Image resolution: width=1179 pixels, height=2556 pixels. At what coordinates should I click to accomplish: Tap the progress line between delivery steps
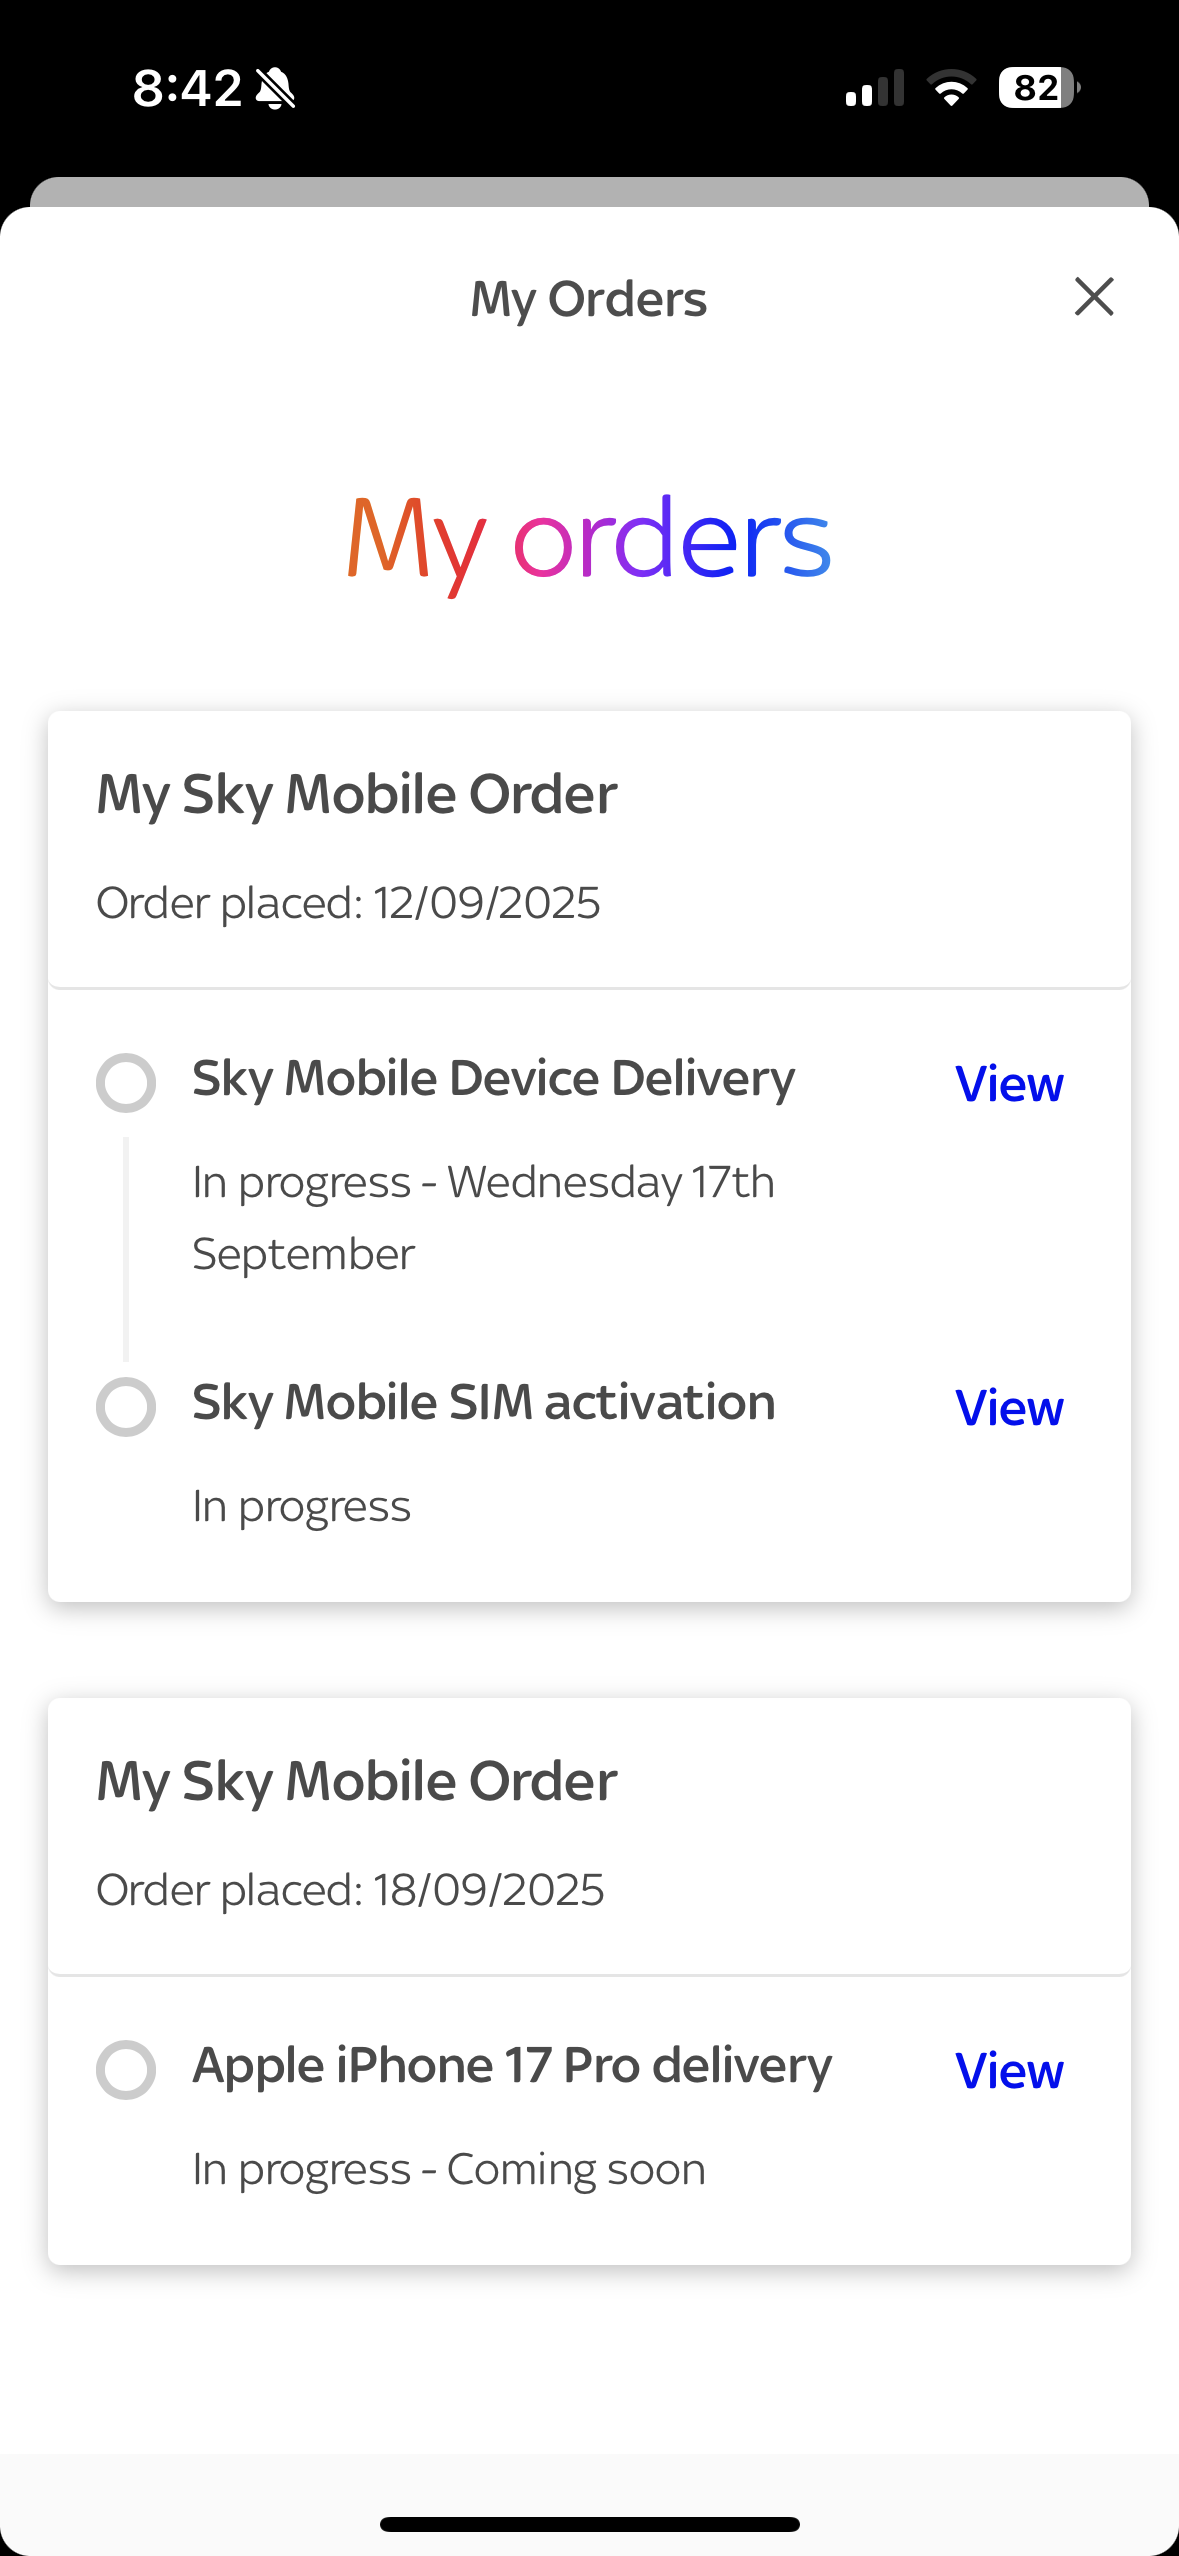[x=126, y=1248]
